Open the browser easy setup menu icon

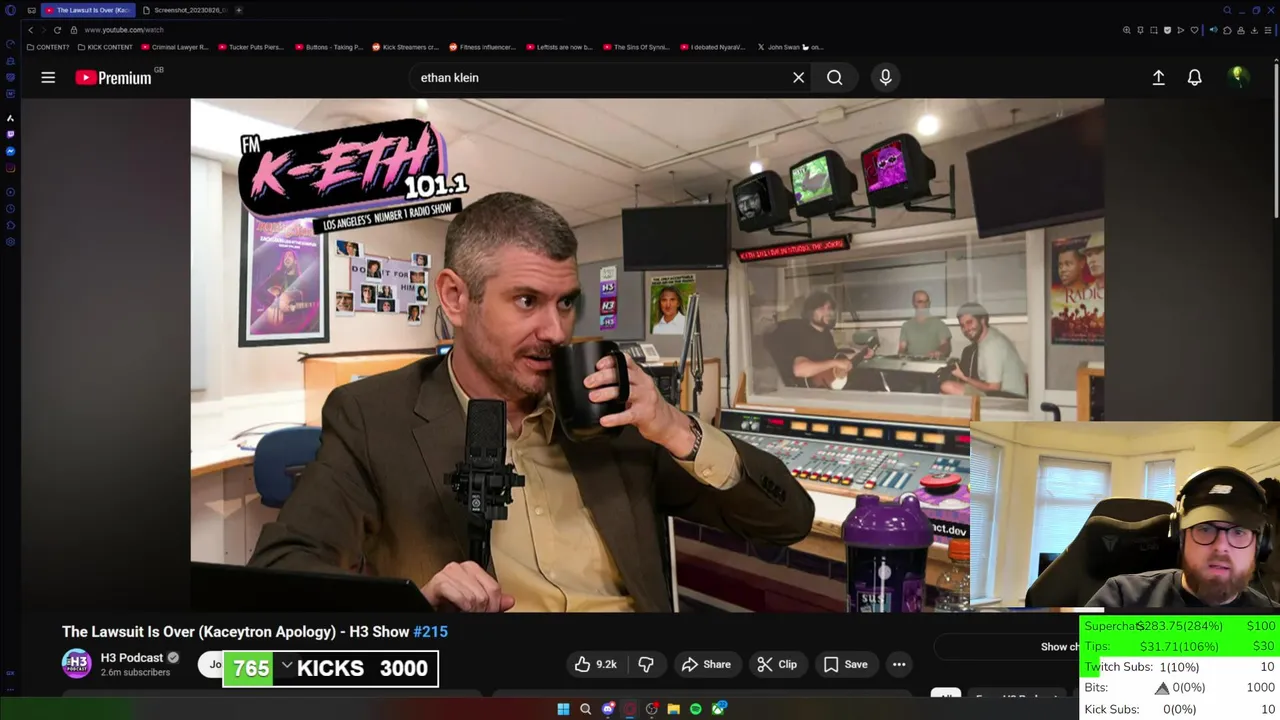coord(1268,30)
